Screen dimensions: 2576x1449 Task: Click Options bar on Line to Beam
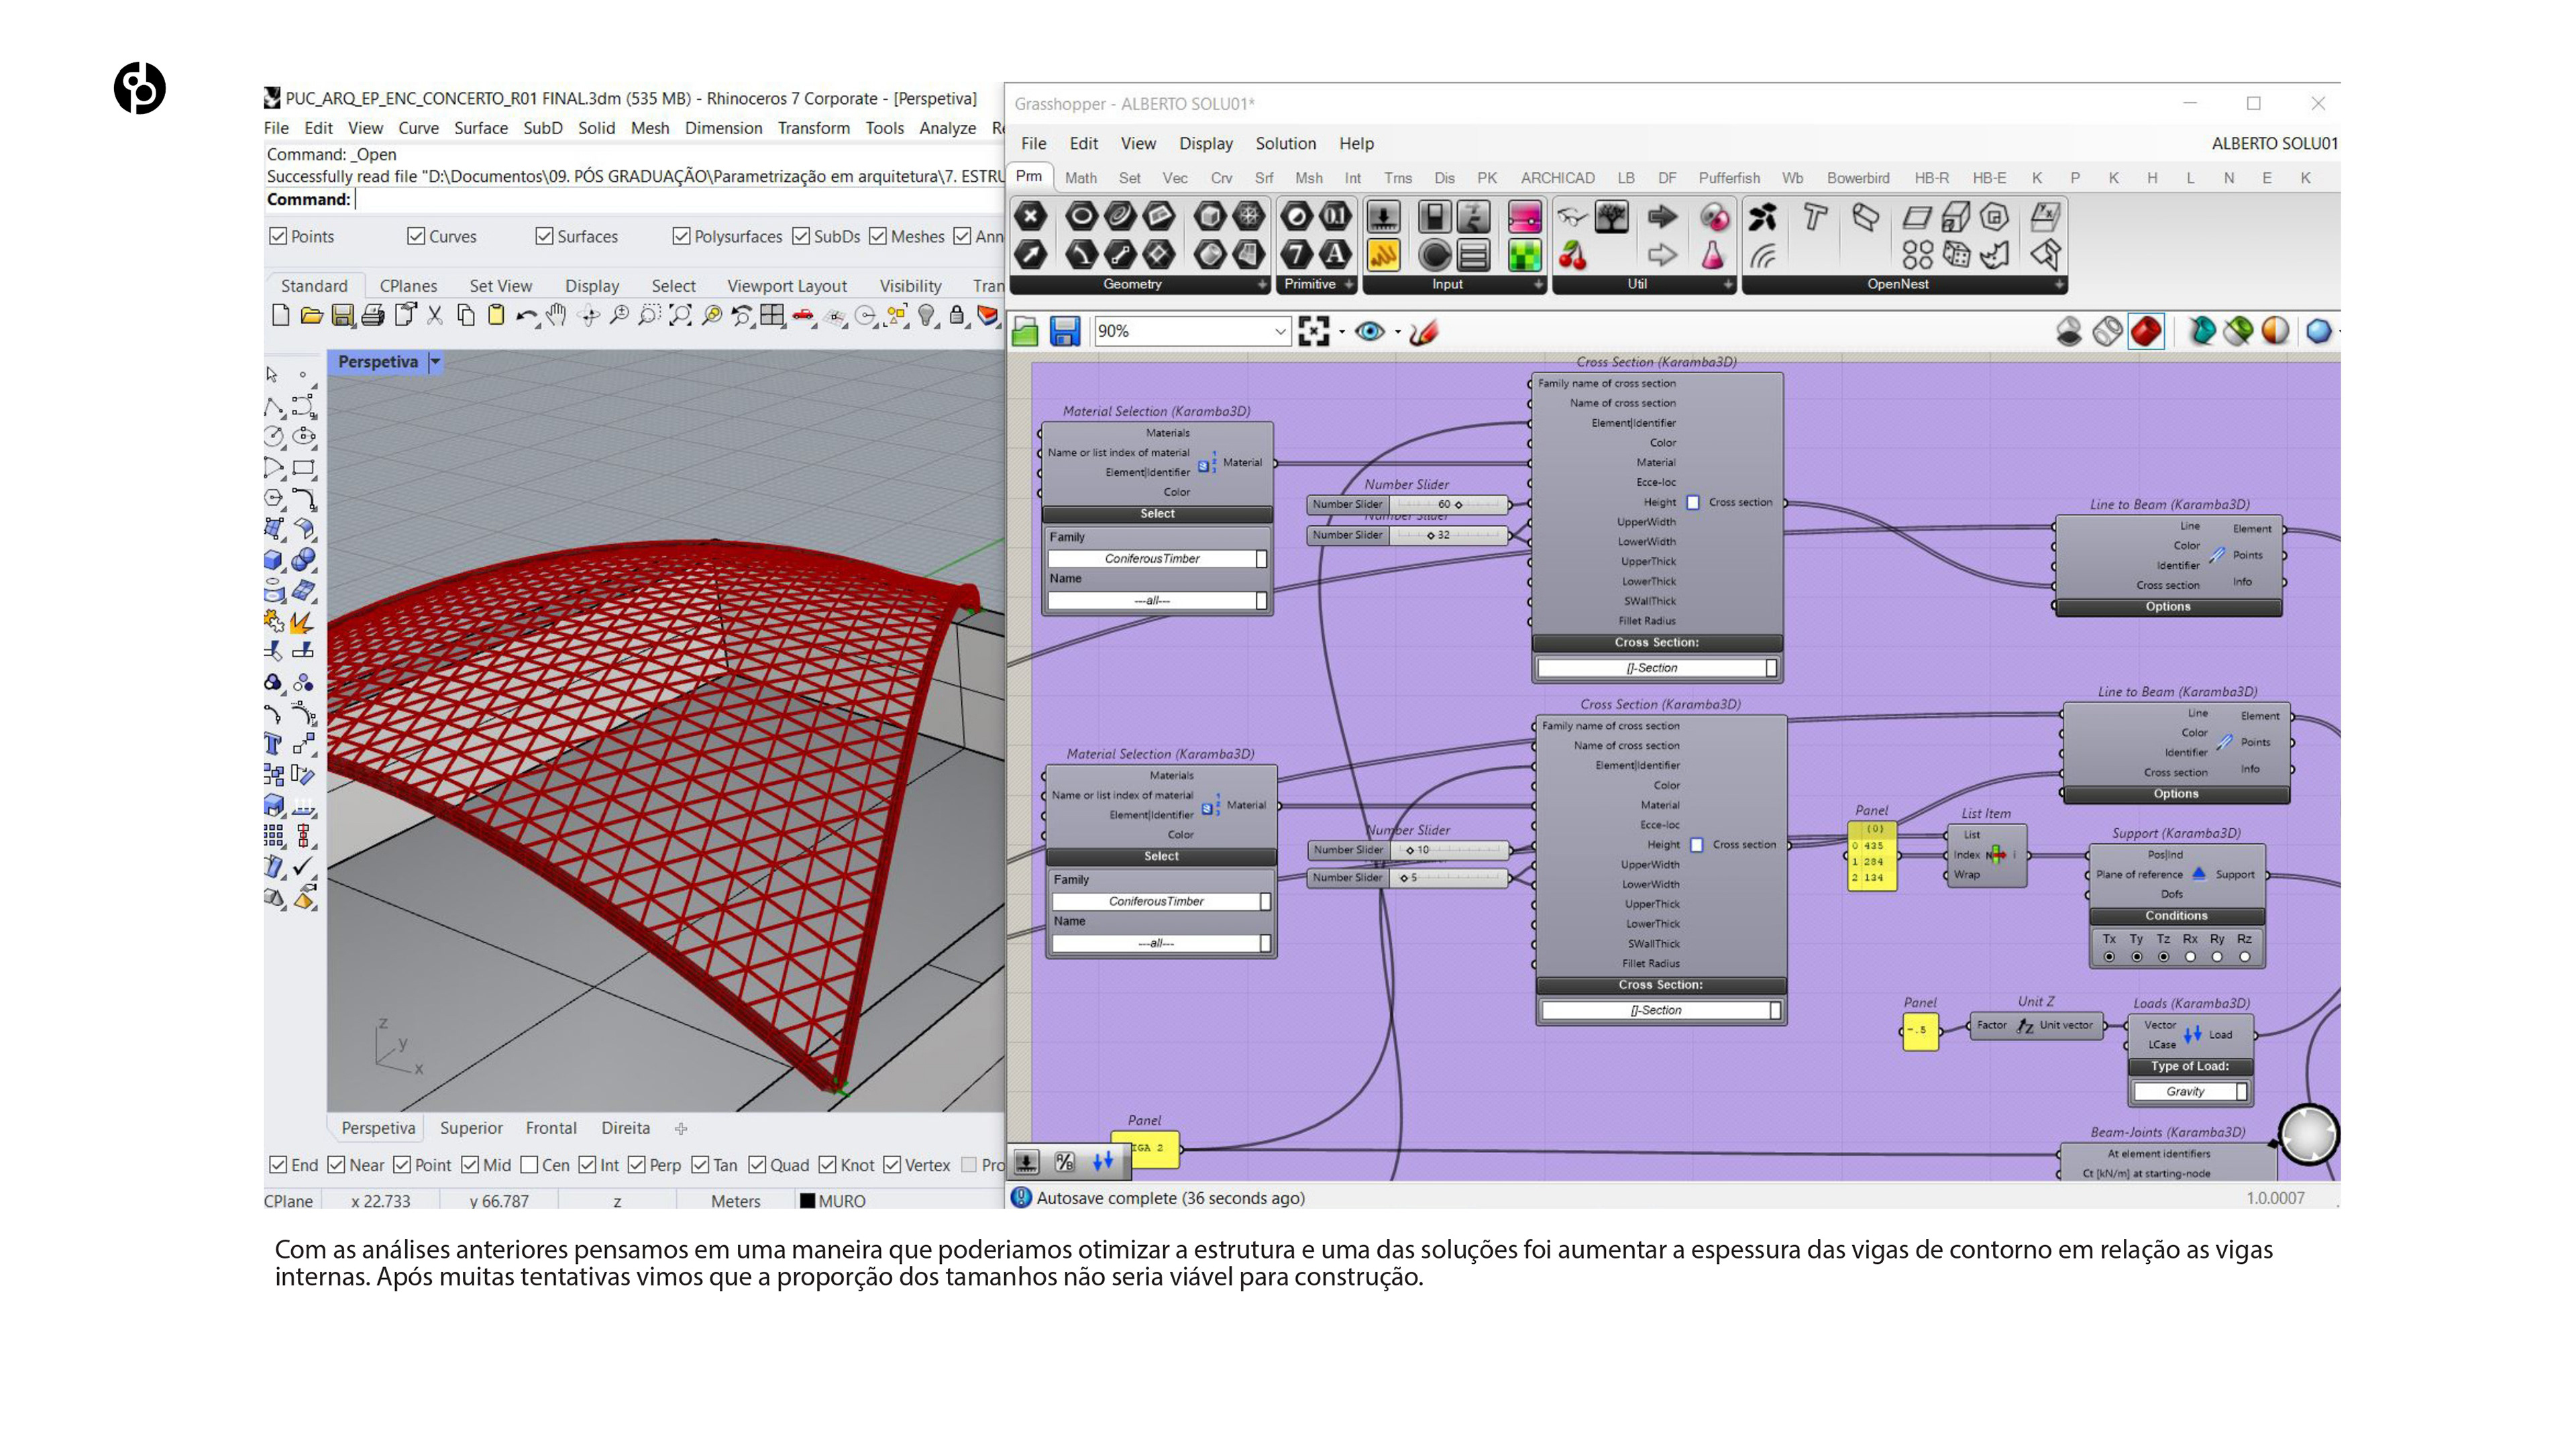(2167, 607)
